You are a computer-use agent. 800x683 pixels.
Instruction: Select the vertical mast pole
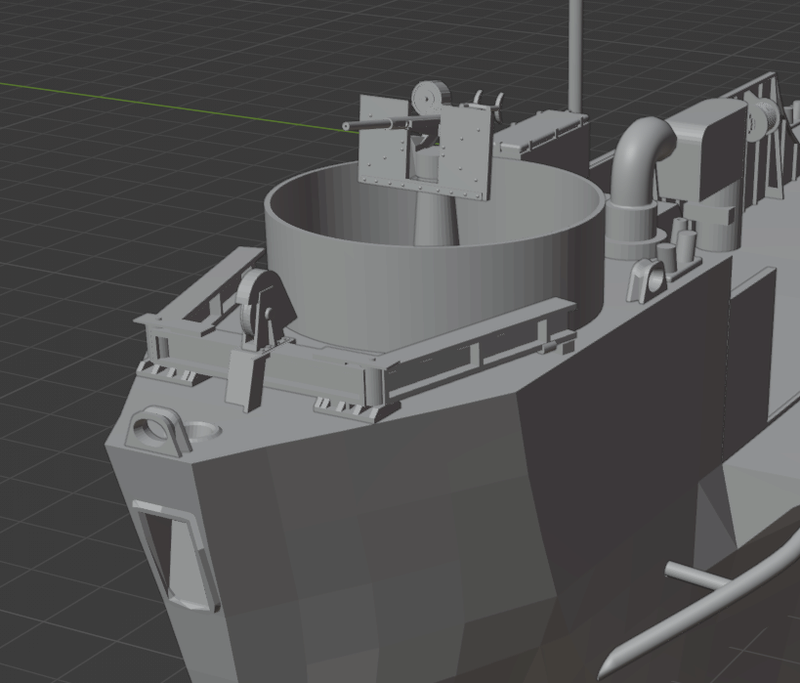(x=575, y=56)
